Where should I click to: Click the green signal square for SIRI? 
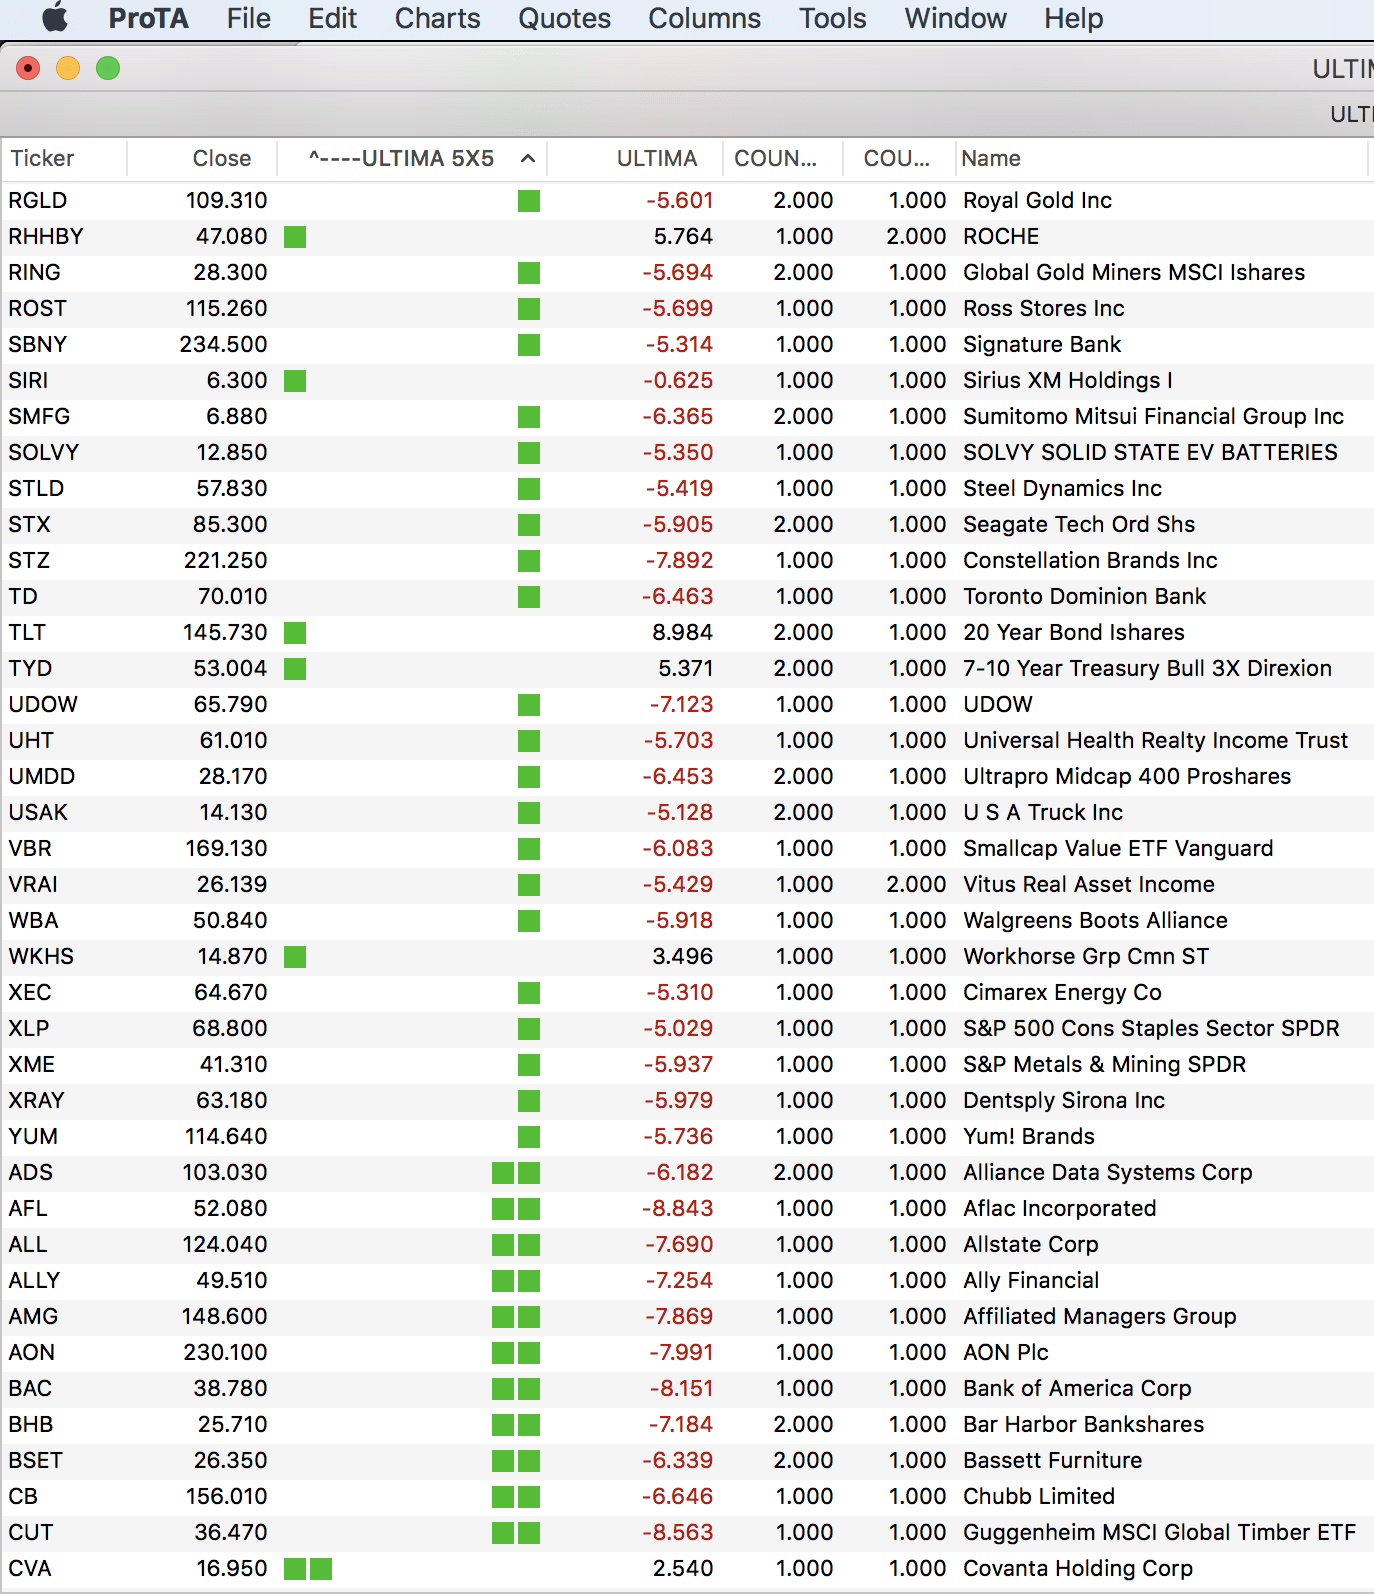(x=295, y=381)
